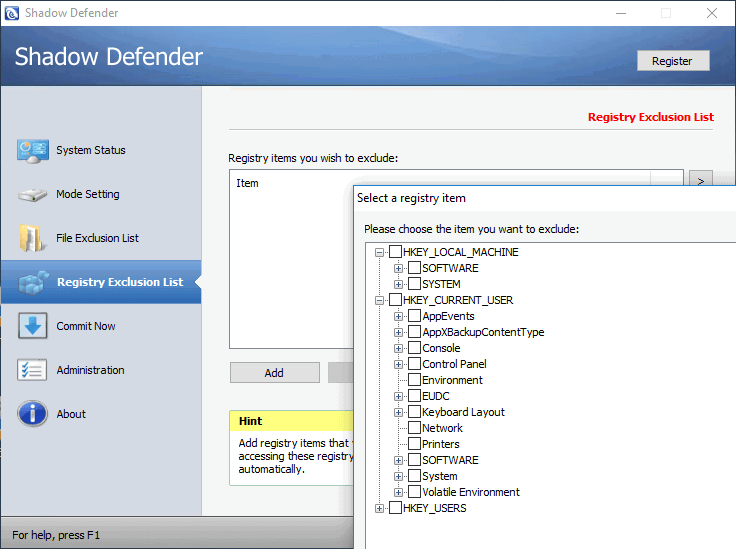
Task: Click the Commit Now download arrow icon
Action: pos(32,326)
